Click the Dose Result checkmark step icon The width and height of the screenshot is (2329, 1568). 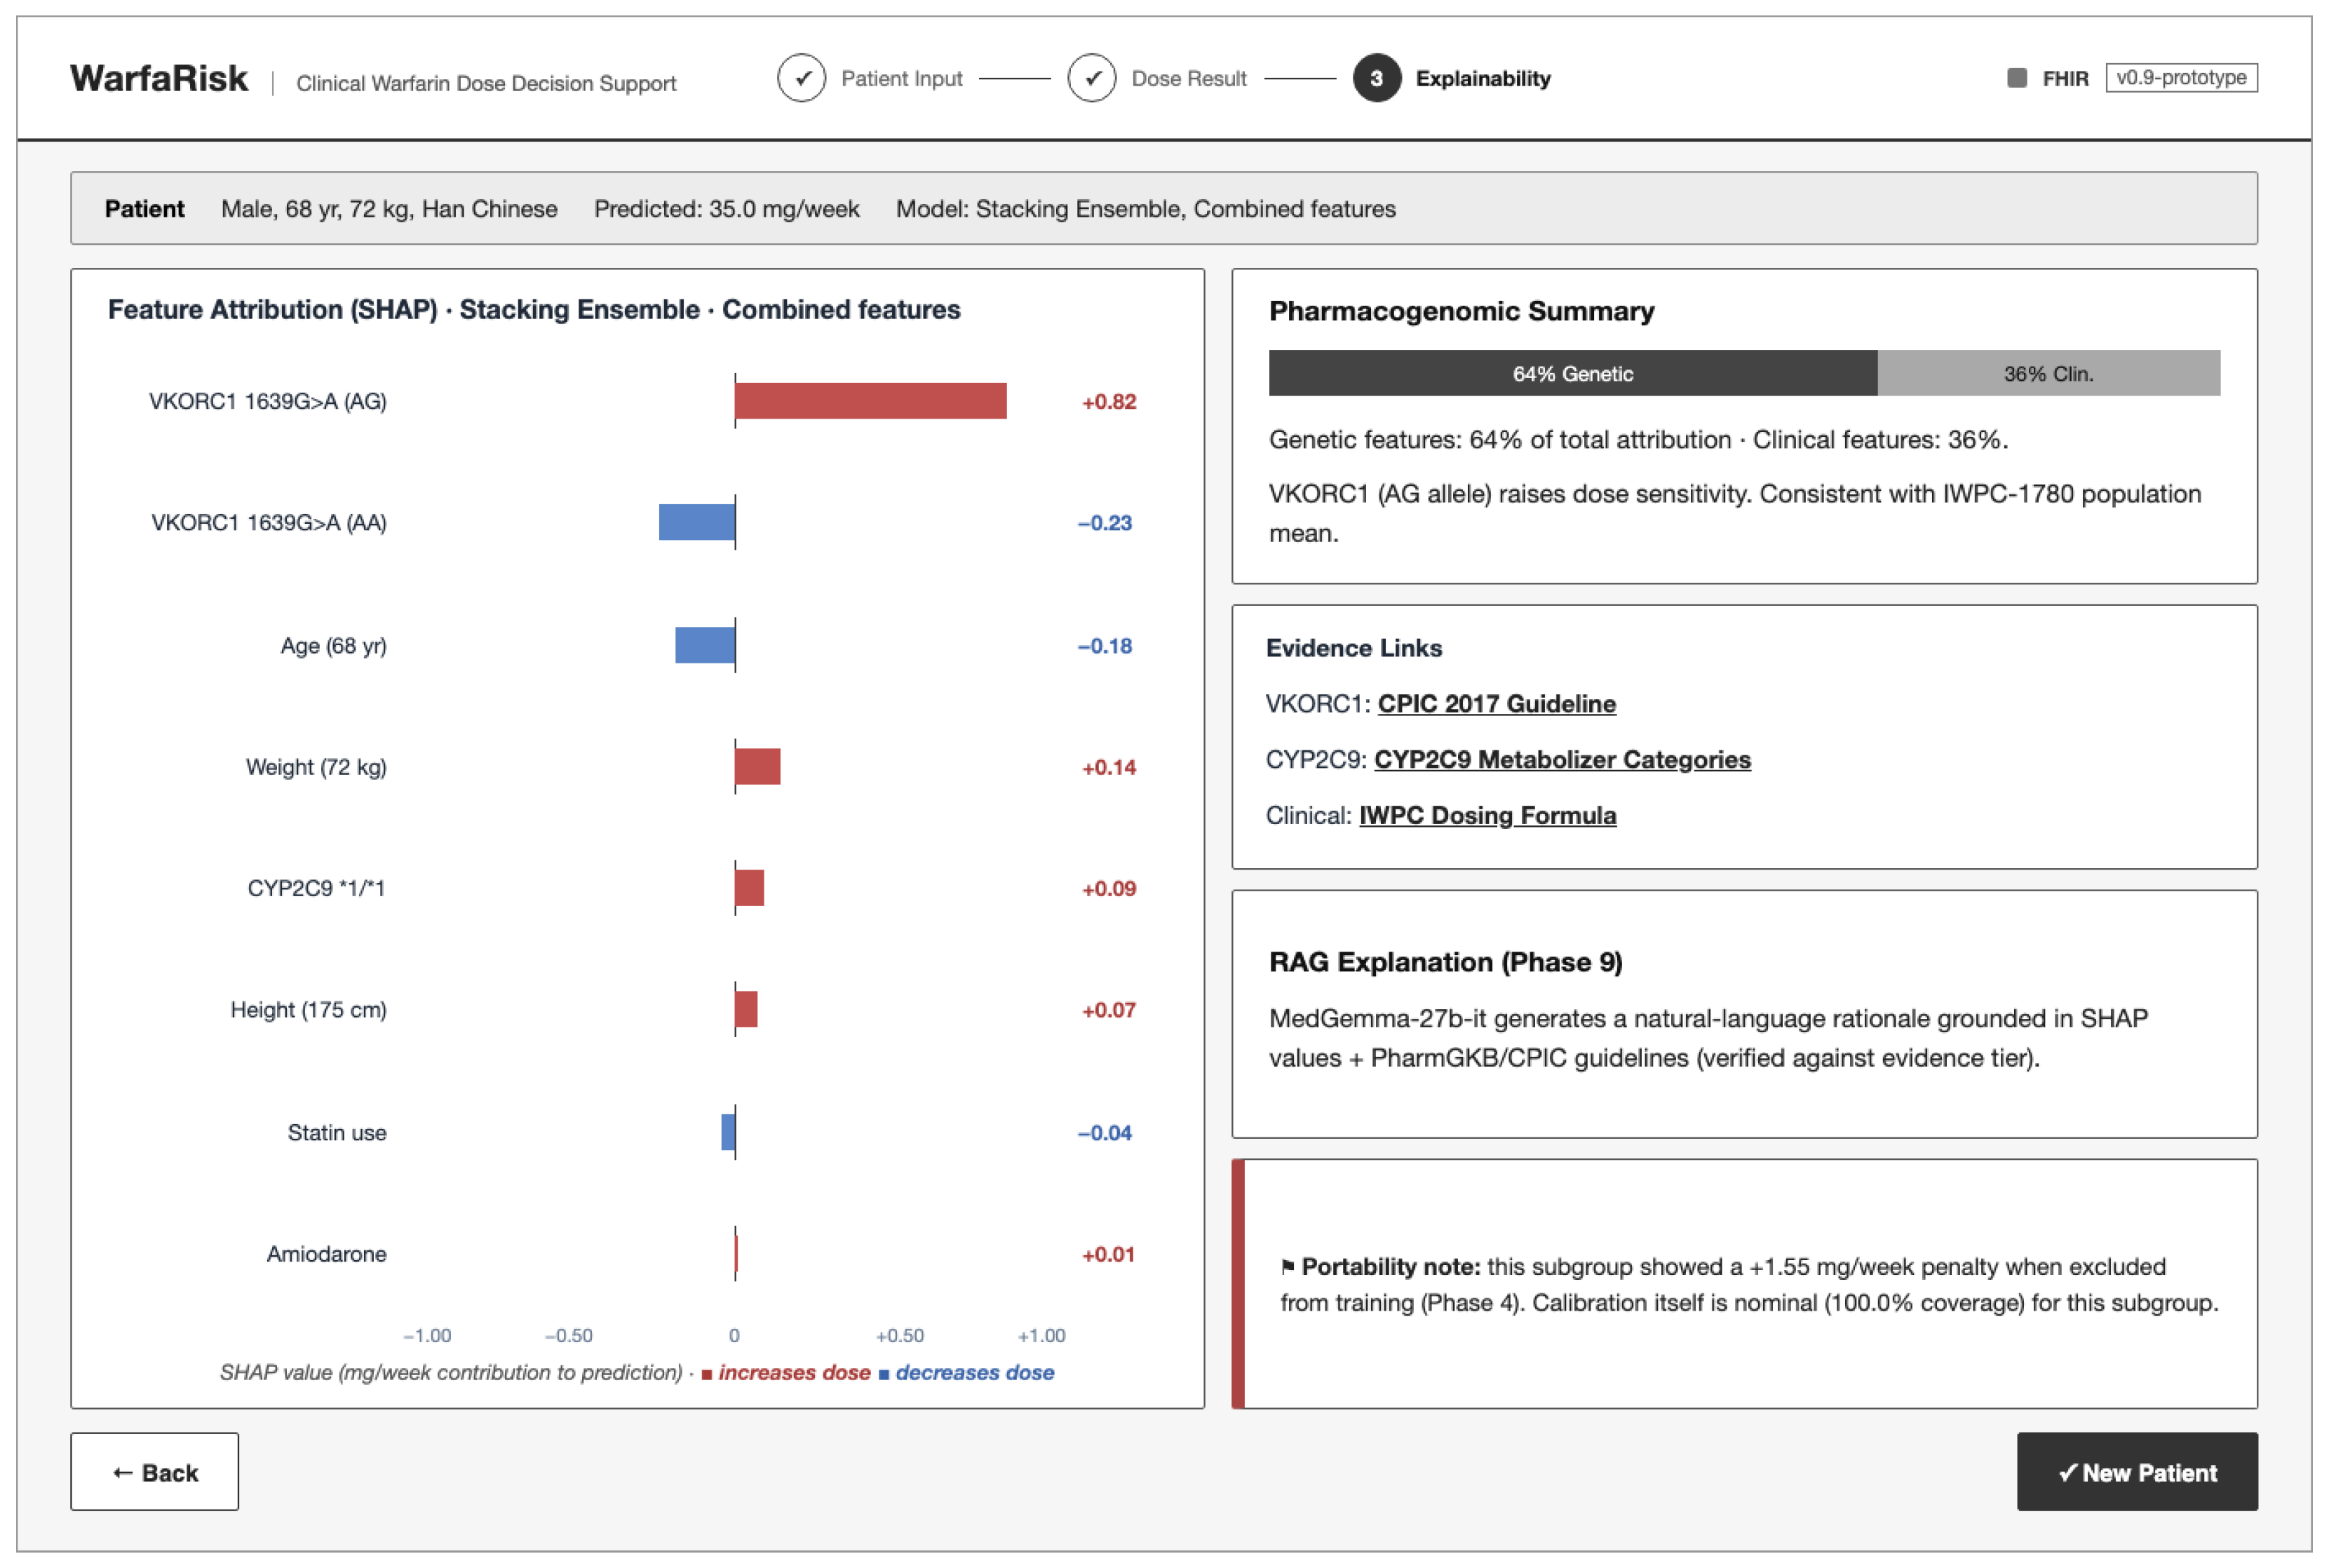pyautogui.click(x=1091, y=78)
